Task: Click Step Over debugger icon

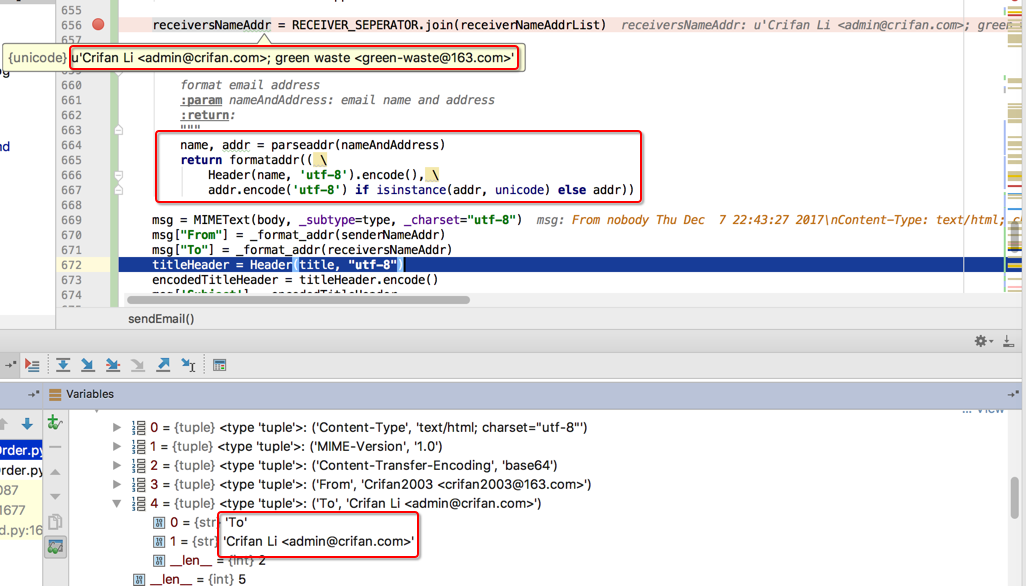Action: click(x=63, y=365)
